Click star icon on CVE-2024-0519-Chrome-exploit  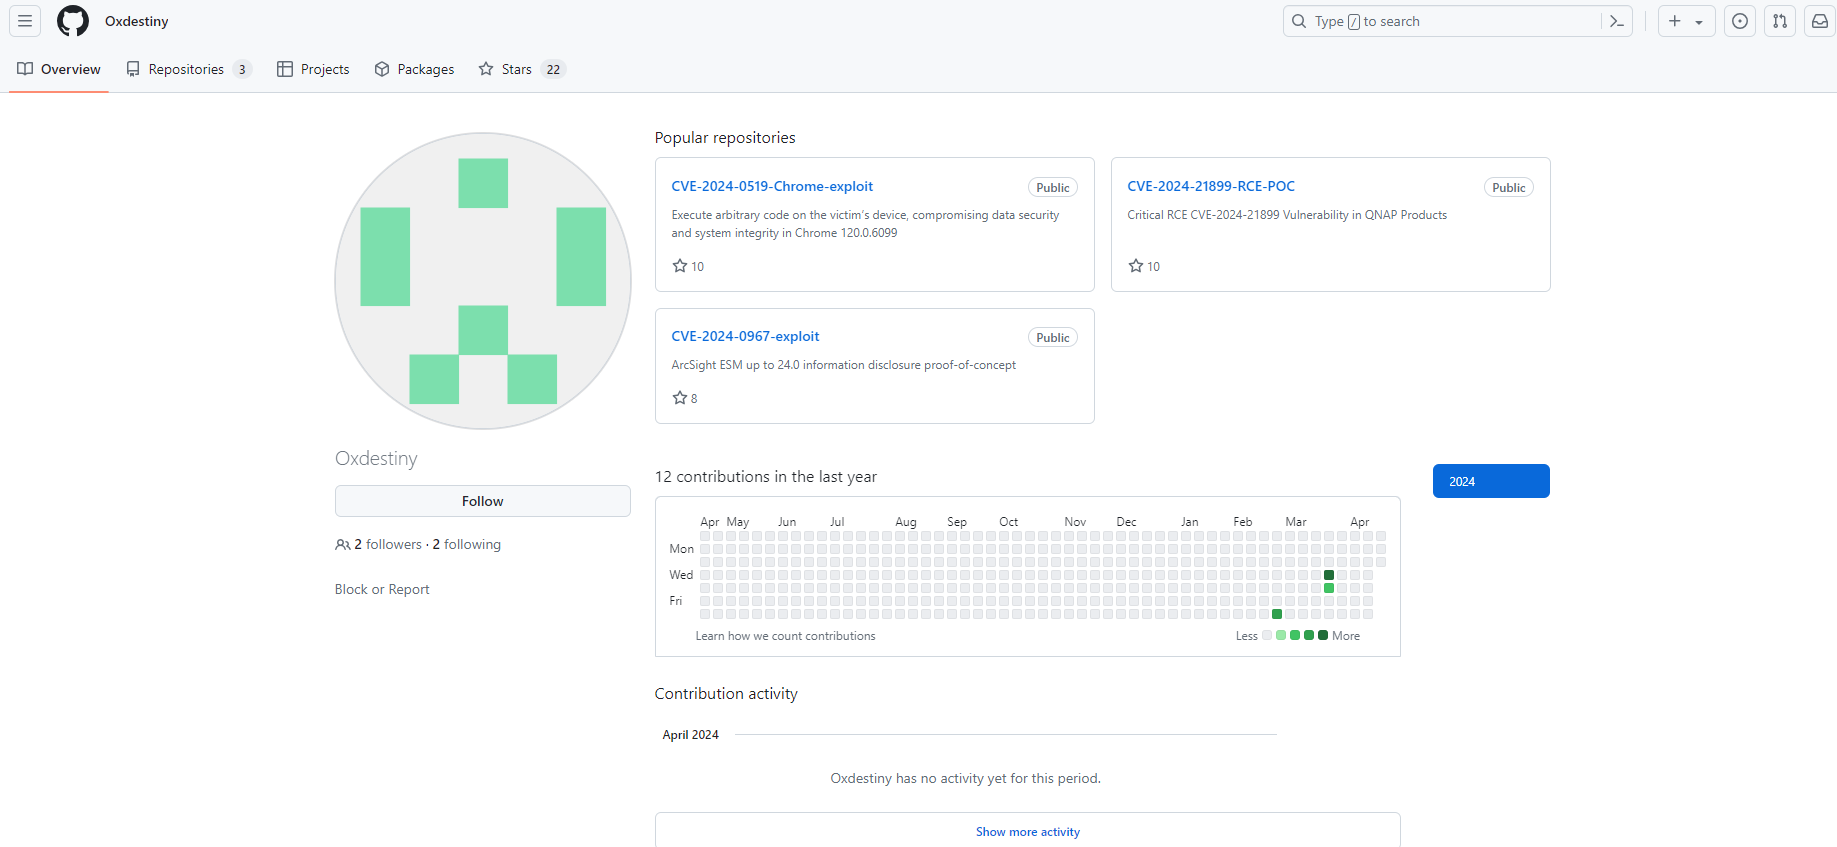pyautogui.click(x=680, y=266)
